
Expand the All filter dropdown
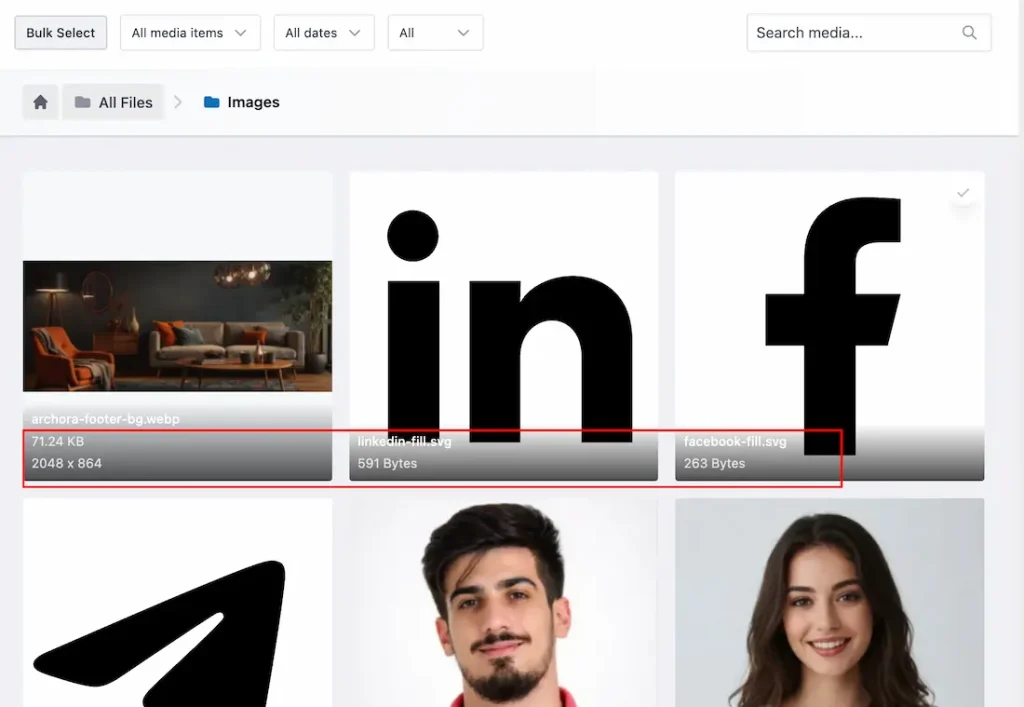click(436, 33)
